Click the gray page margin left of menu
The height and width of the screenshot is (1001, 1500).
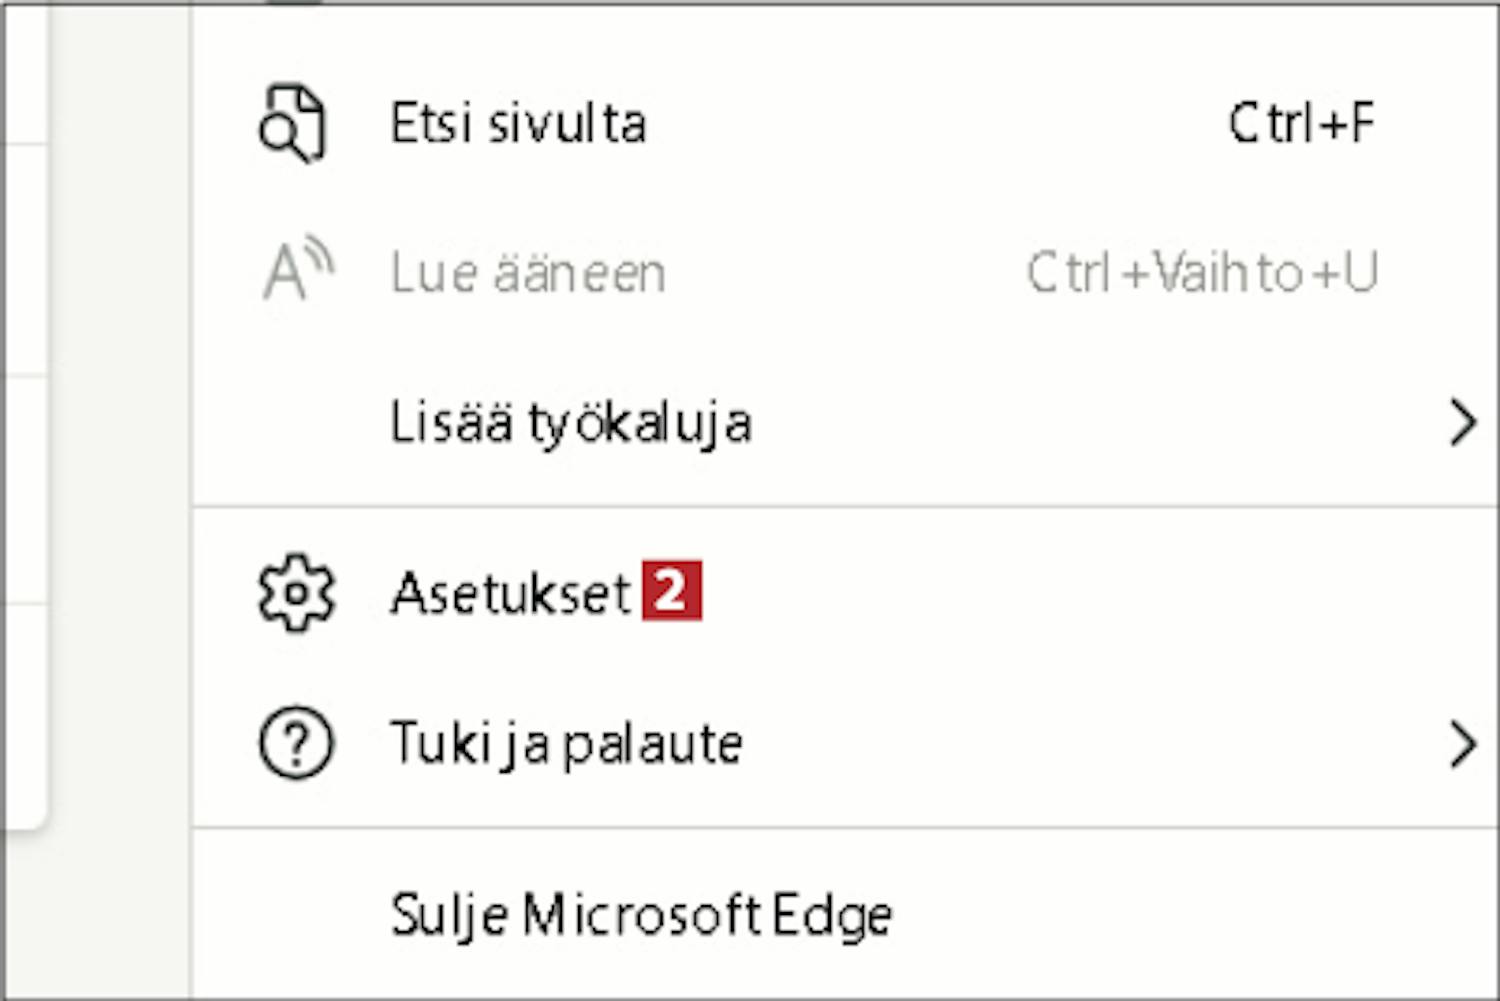(120, 500)
